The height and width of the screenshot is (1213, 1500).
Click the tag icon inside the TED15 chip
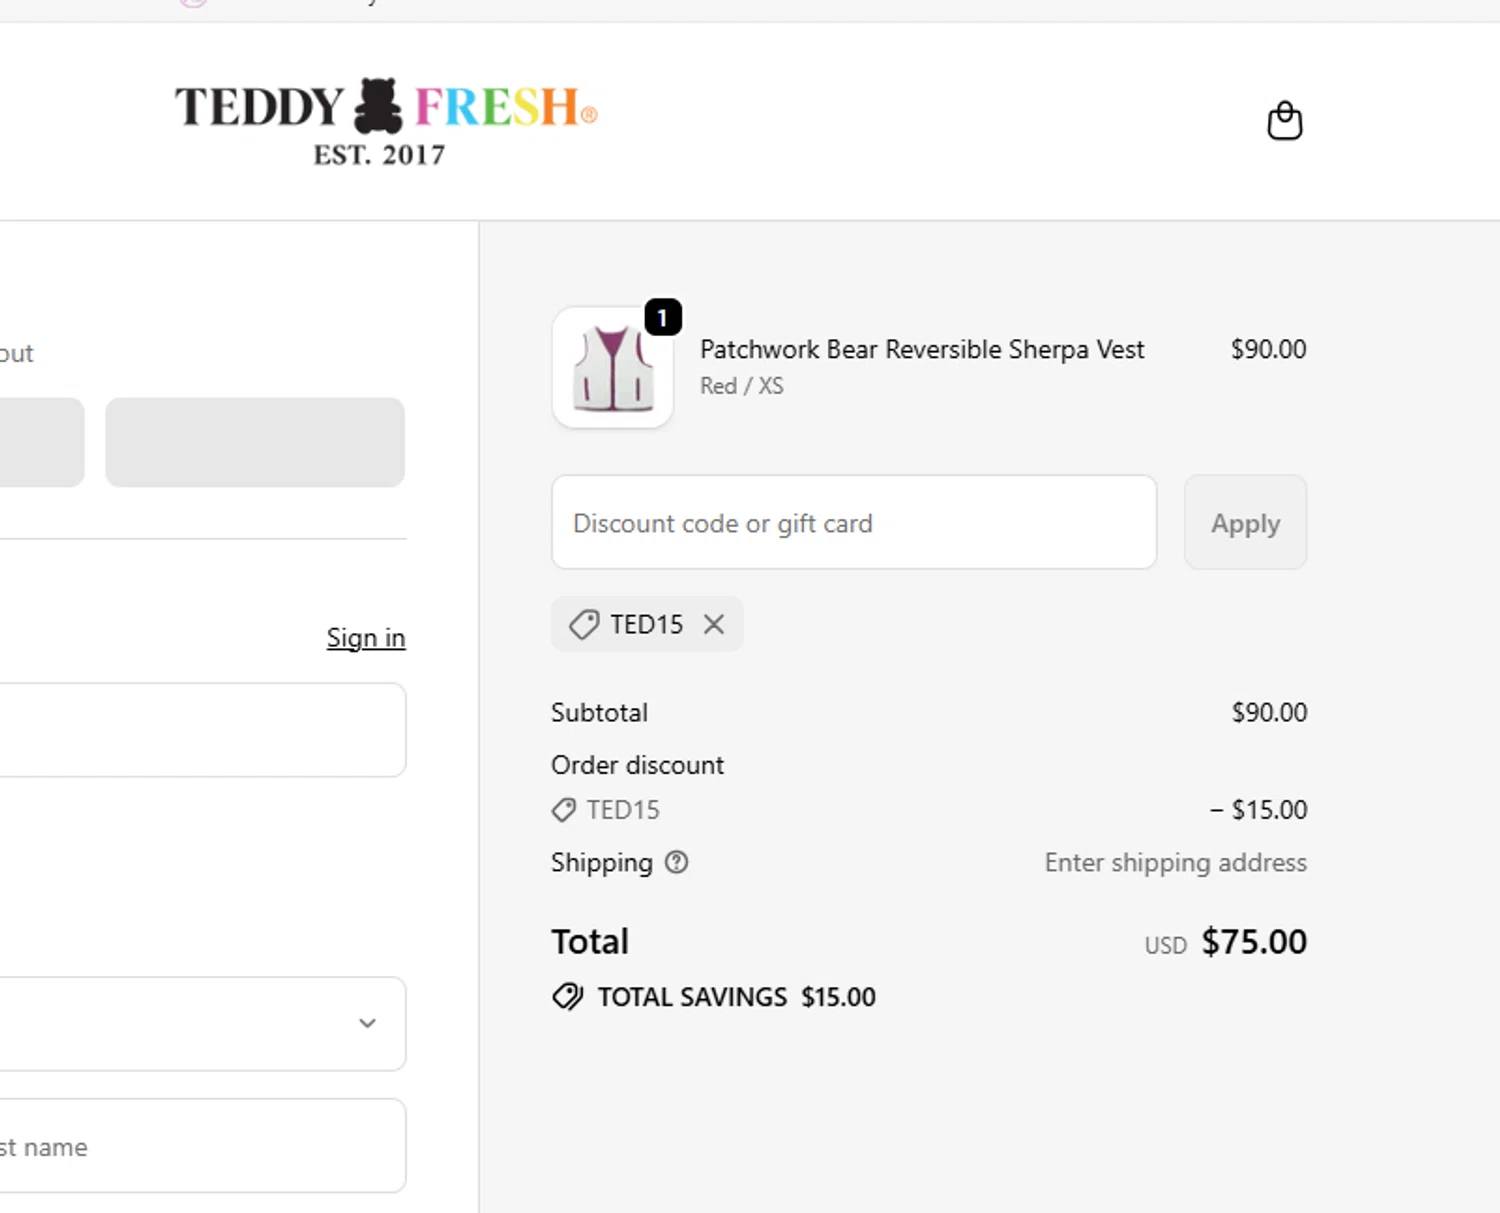click(x=584, y=624)
